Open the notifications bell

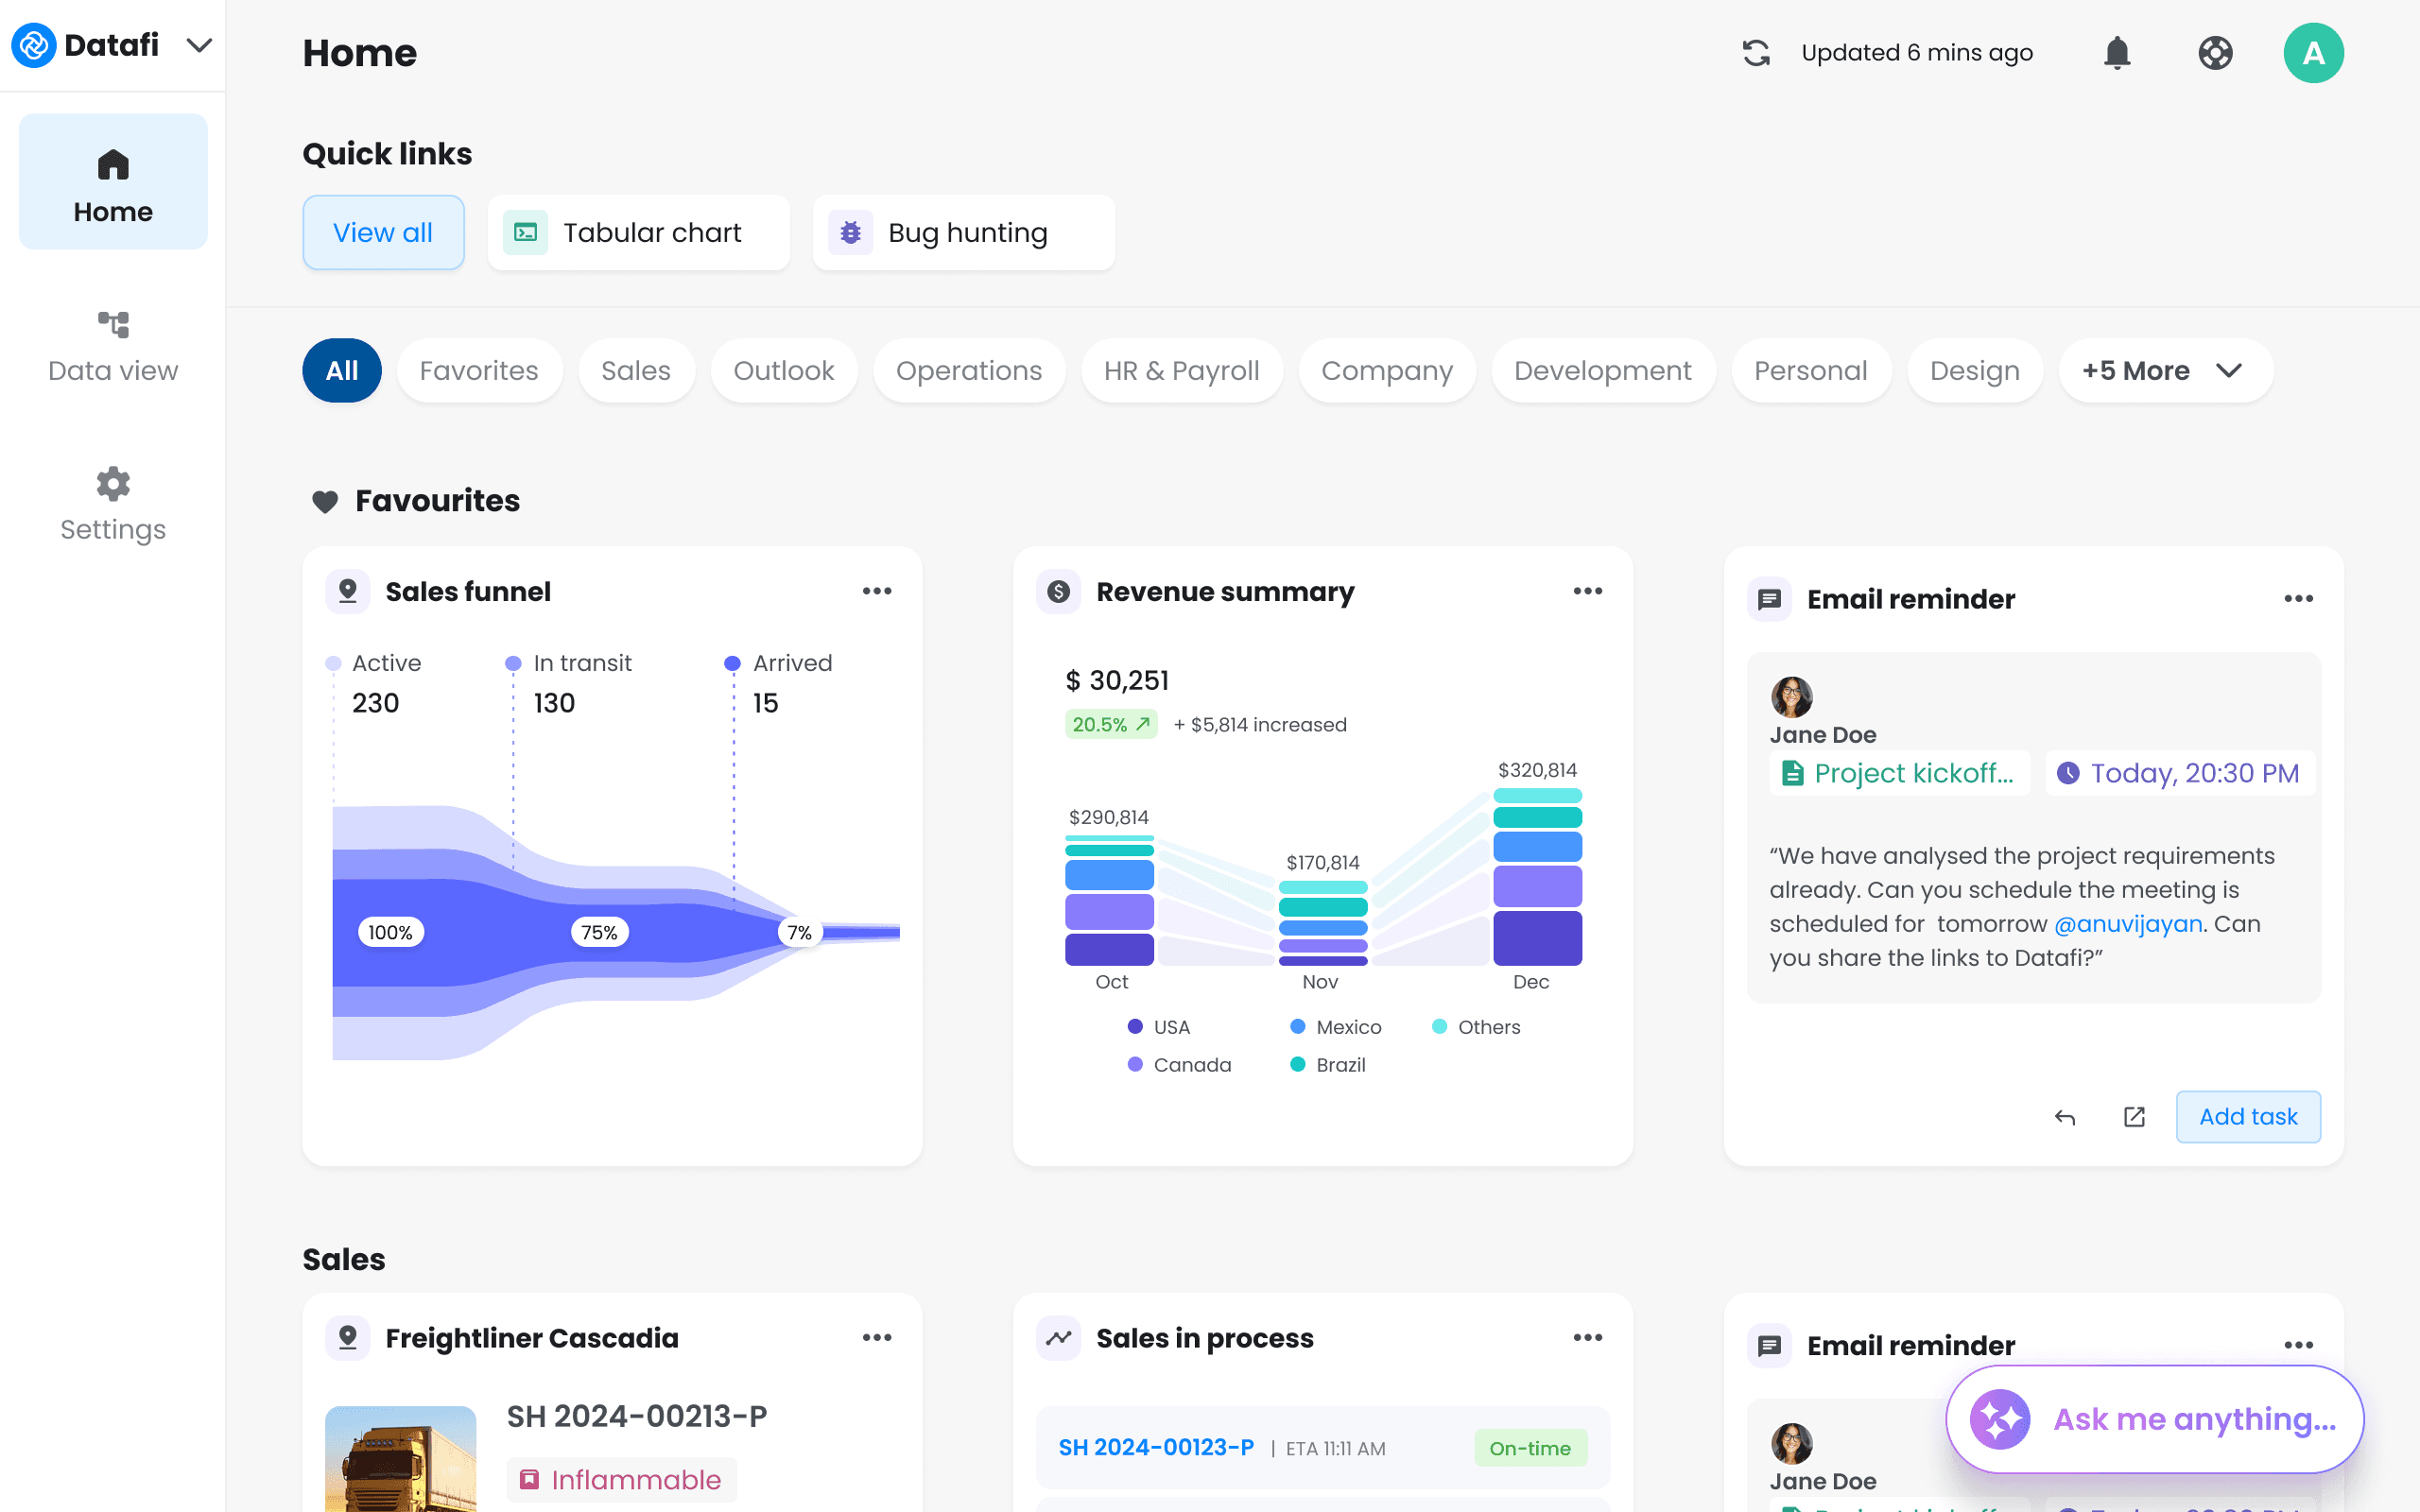tap(2117, 53)
